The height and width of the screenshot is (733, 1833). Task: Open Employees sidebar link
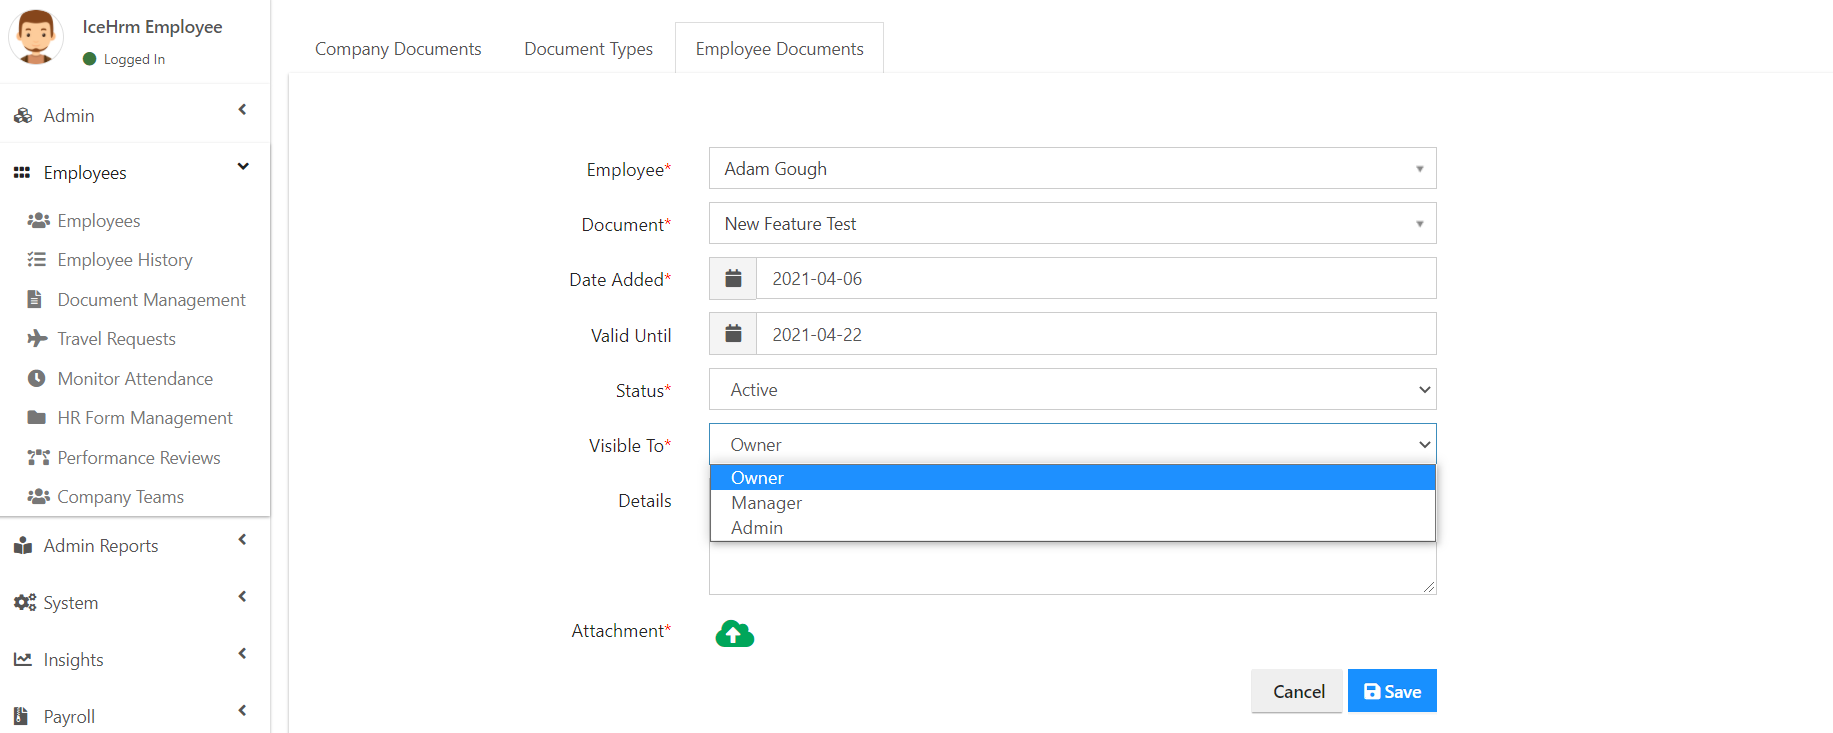(99, 220)
